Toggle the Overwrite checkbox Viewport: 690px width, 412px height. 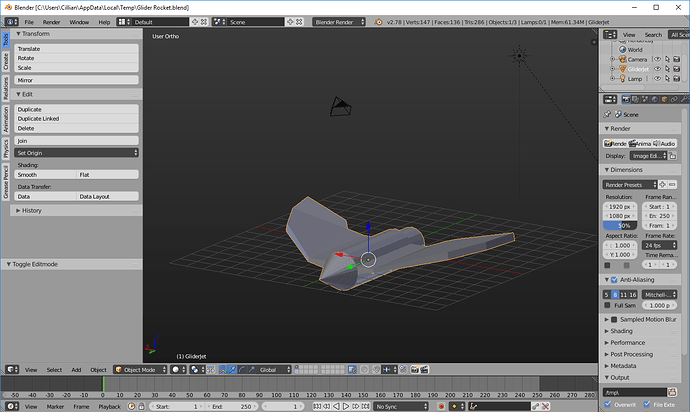point(609,406)
